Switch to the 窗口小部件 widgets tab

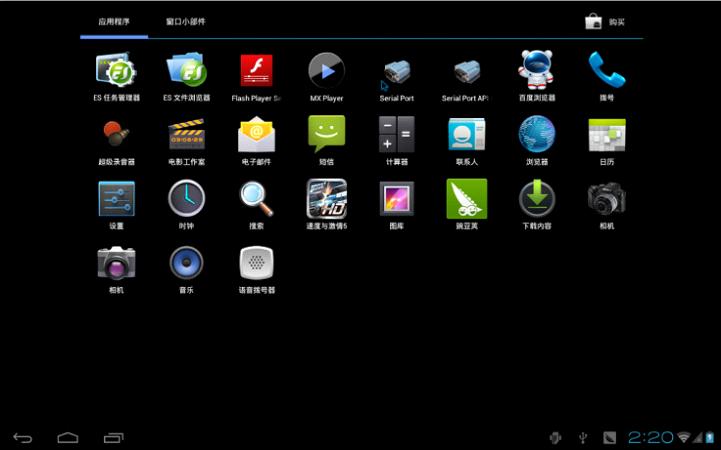[186, 22]
